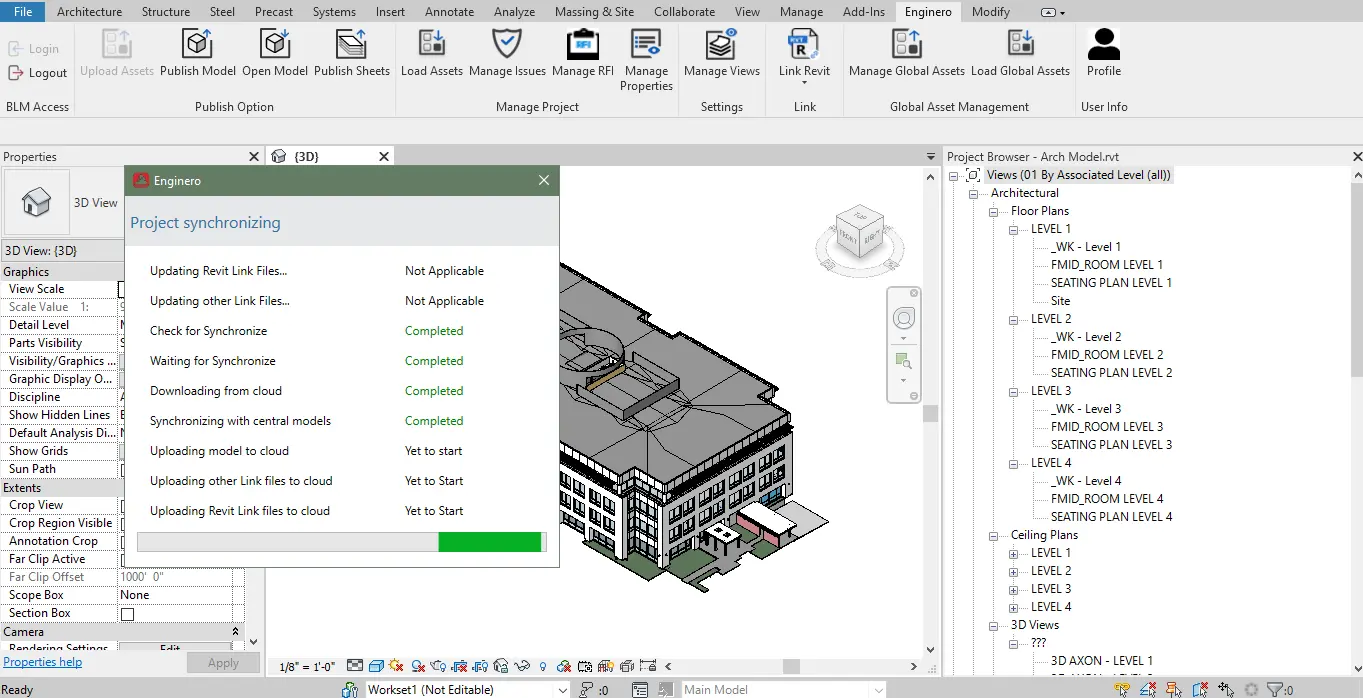Click the Sun Path Off icon
Image resolution: width=1363 pixels, height=698 pixels.
(x=397, y=666)
